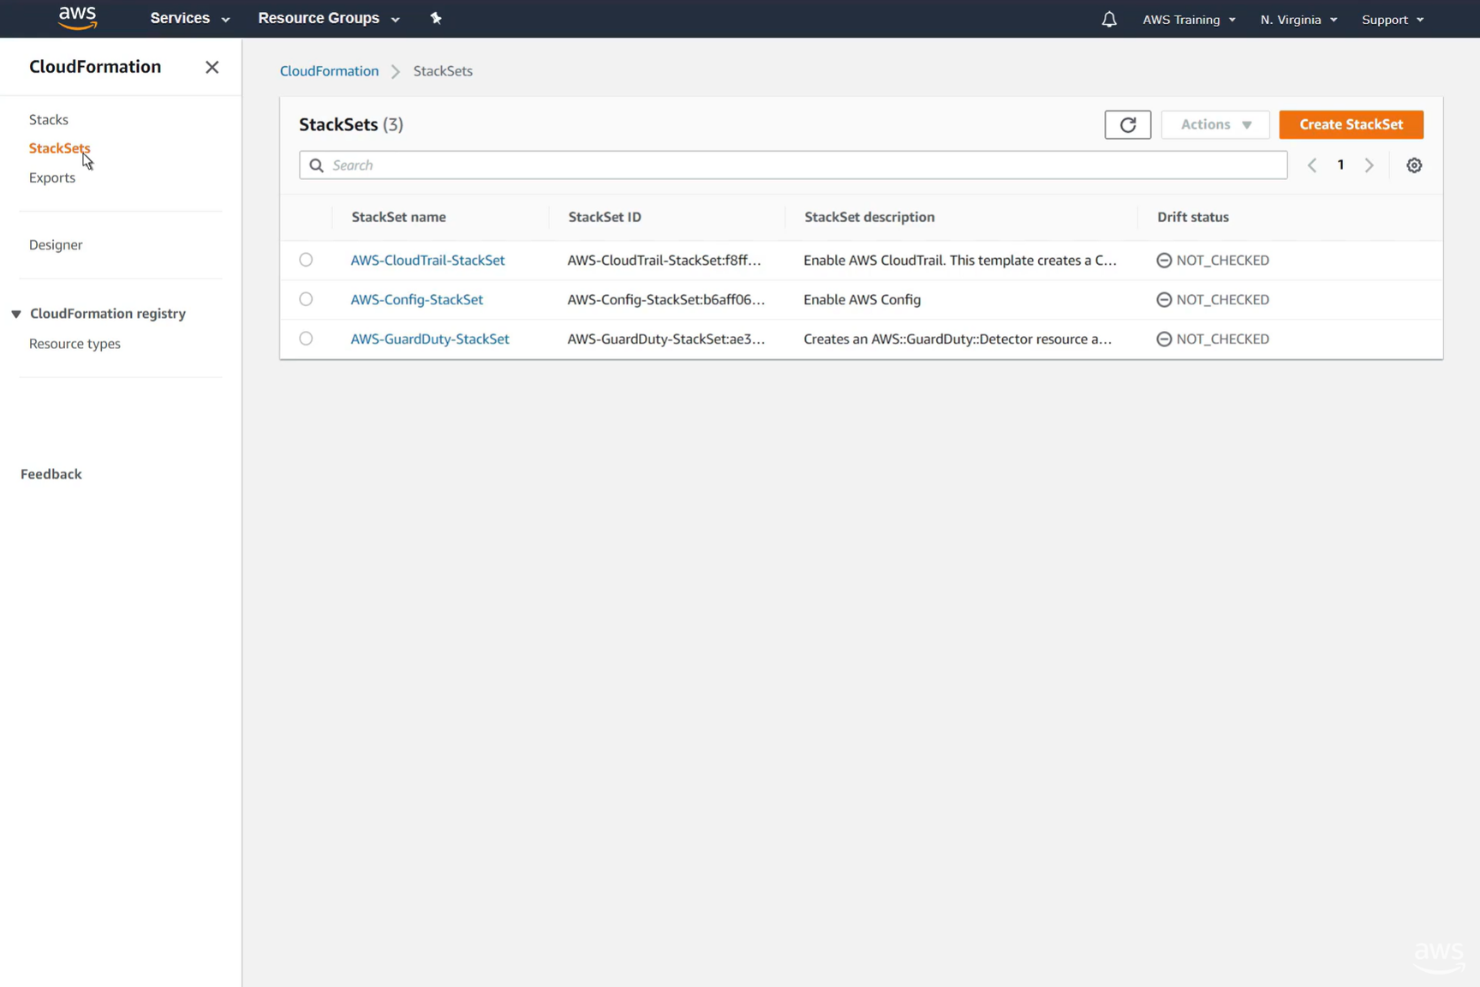Click drift status icon for AWS-Config-StackSet
The image size is (1480, 987).
pos(1164,300)
